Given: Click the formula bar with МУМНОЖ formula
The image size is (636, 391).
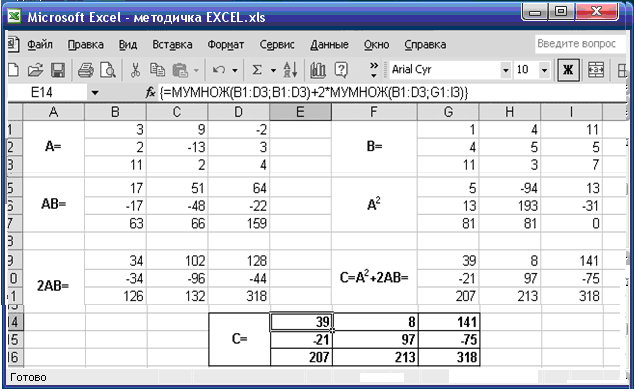Looking at the screenshot, I should point(391,93).
